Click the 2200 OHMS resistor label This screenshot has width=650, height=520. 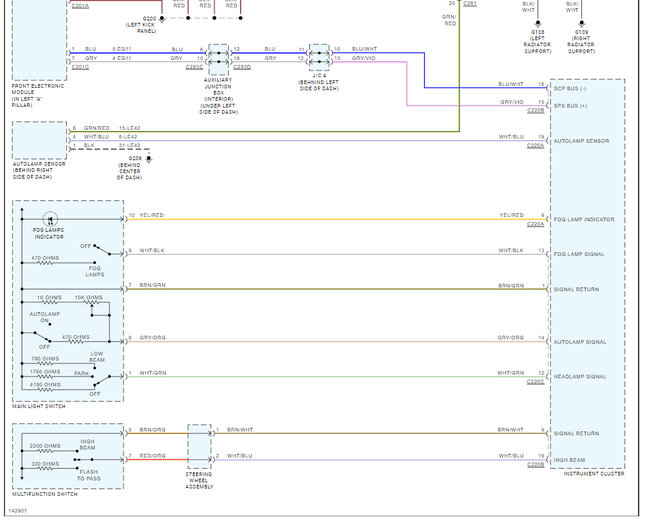tap(45, 446)
